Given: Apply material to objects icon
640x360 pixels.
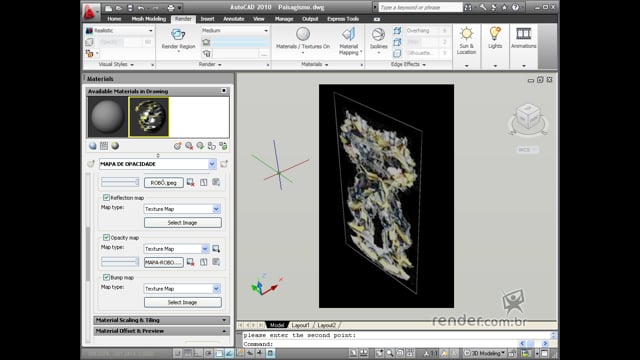Looking at the screenshot, I should (211, 146).
